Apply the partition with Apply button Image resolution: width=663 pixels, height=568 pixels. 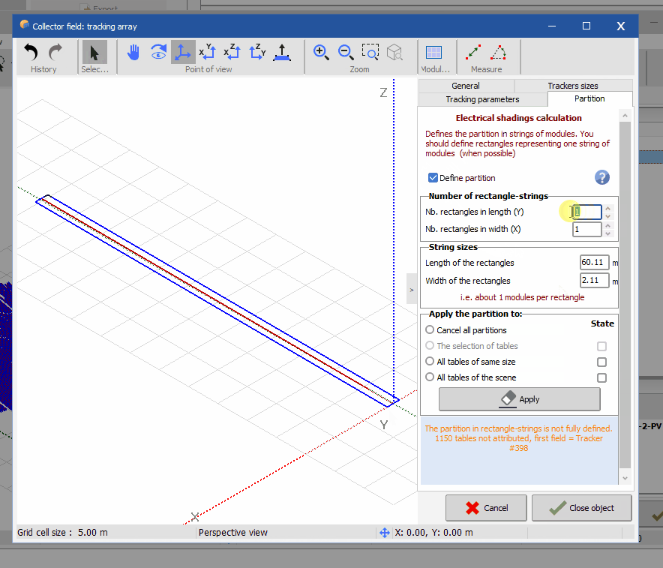[520, 399]
